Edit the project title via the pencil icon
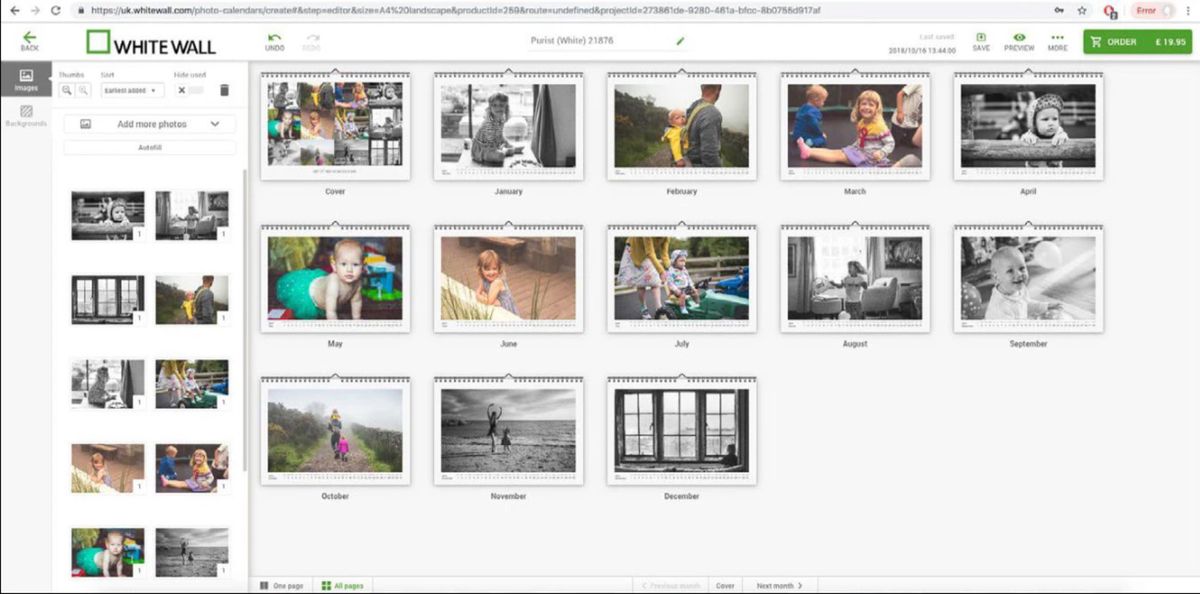 681,42
